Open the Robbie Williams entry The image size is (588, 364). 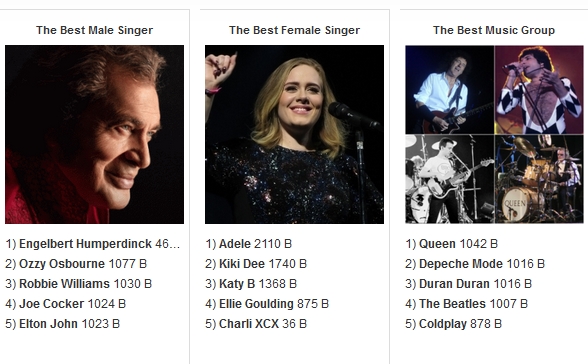pyautogui.click(x=64, y=283)
